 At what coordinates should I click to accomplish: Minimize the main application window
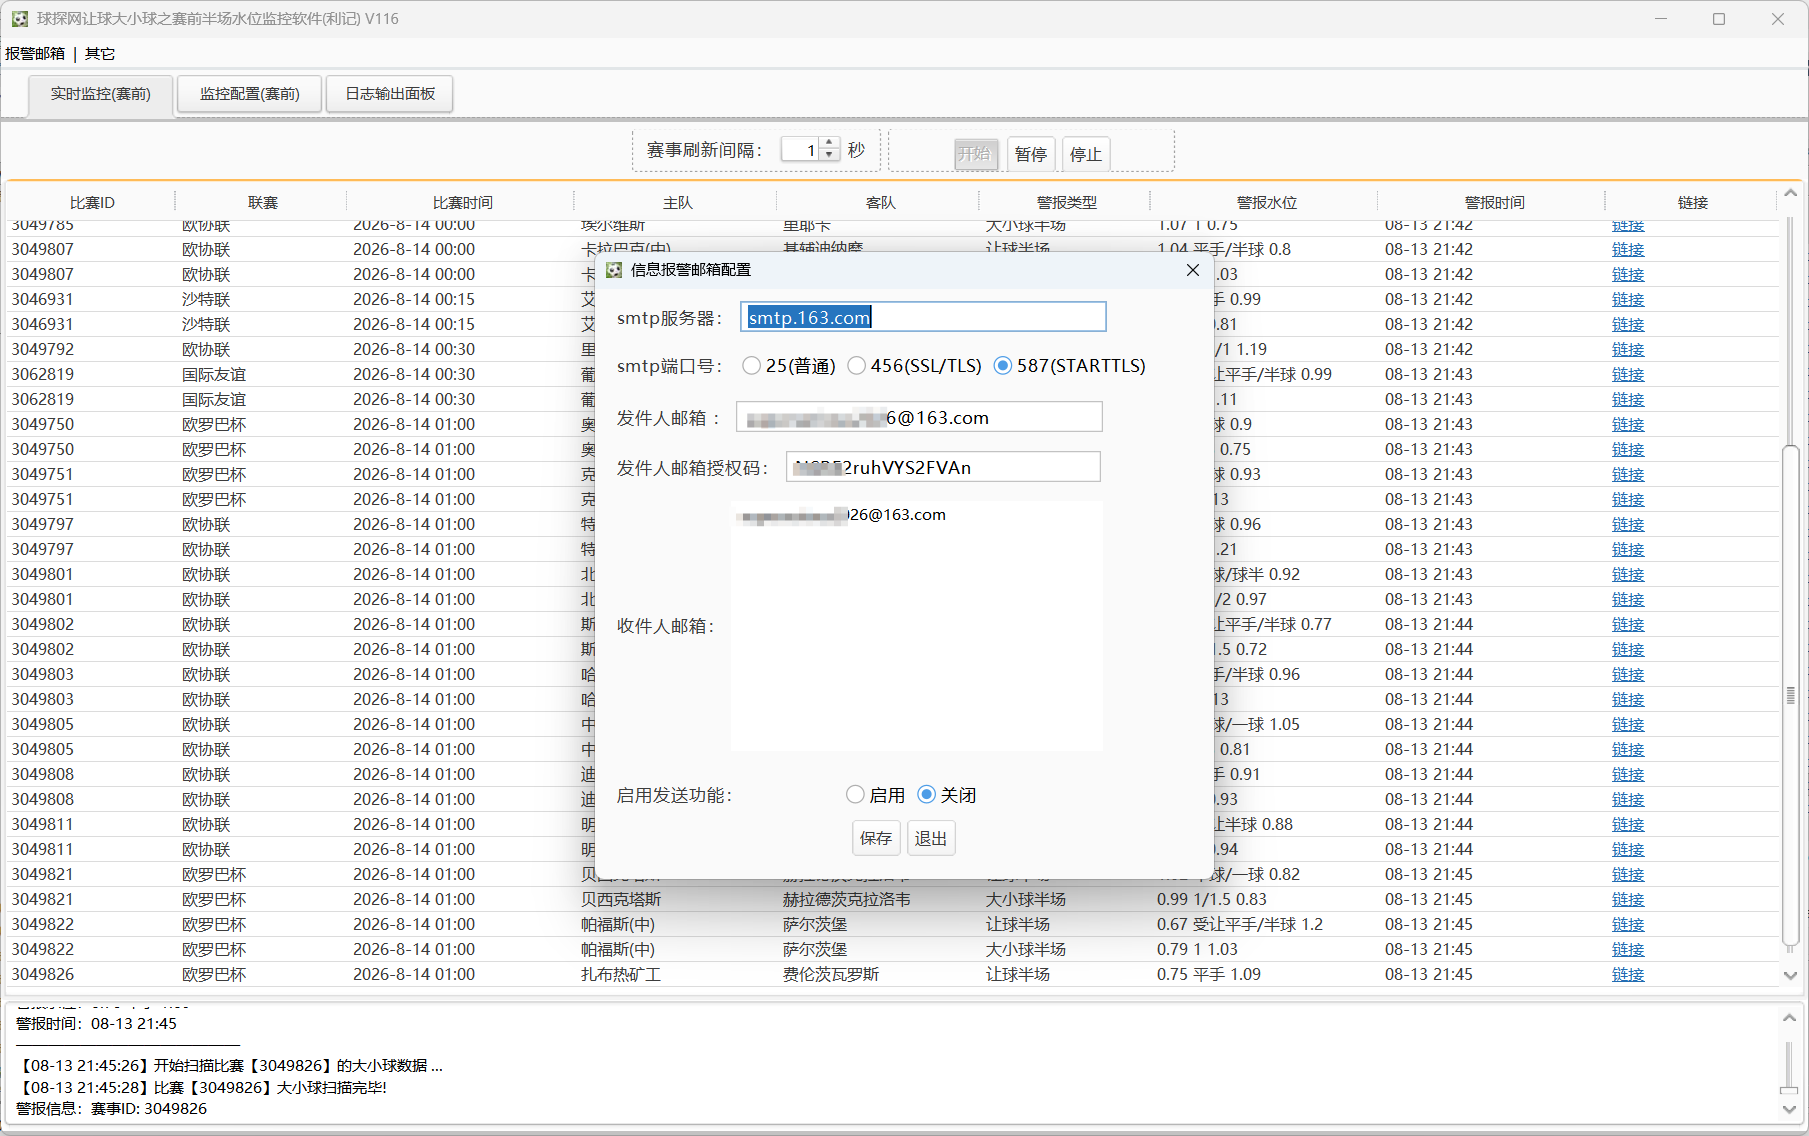coord(1661,19)
